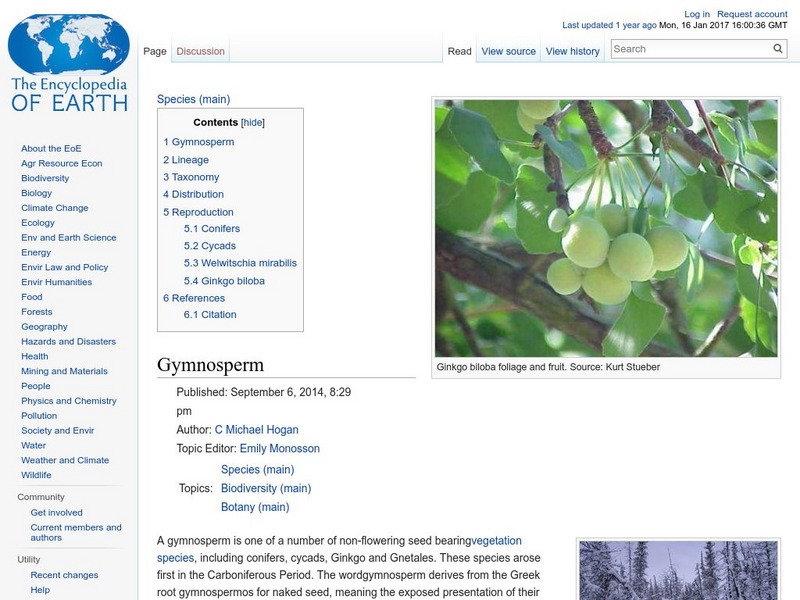Open Energy sidebar link
This screenshot has width=800, height=600.
point(36,252)
